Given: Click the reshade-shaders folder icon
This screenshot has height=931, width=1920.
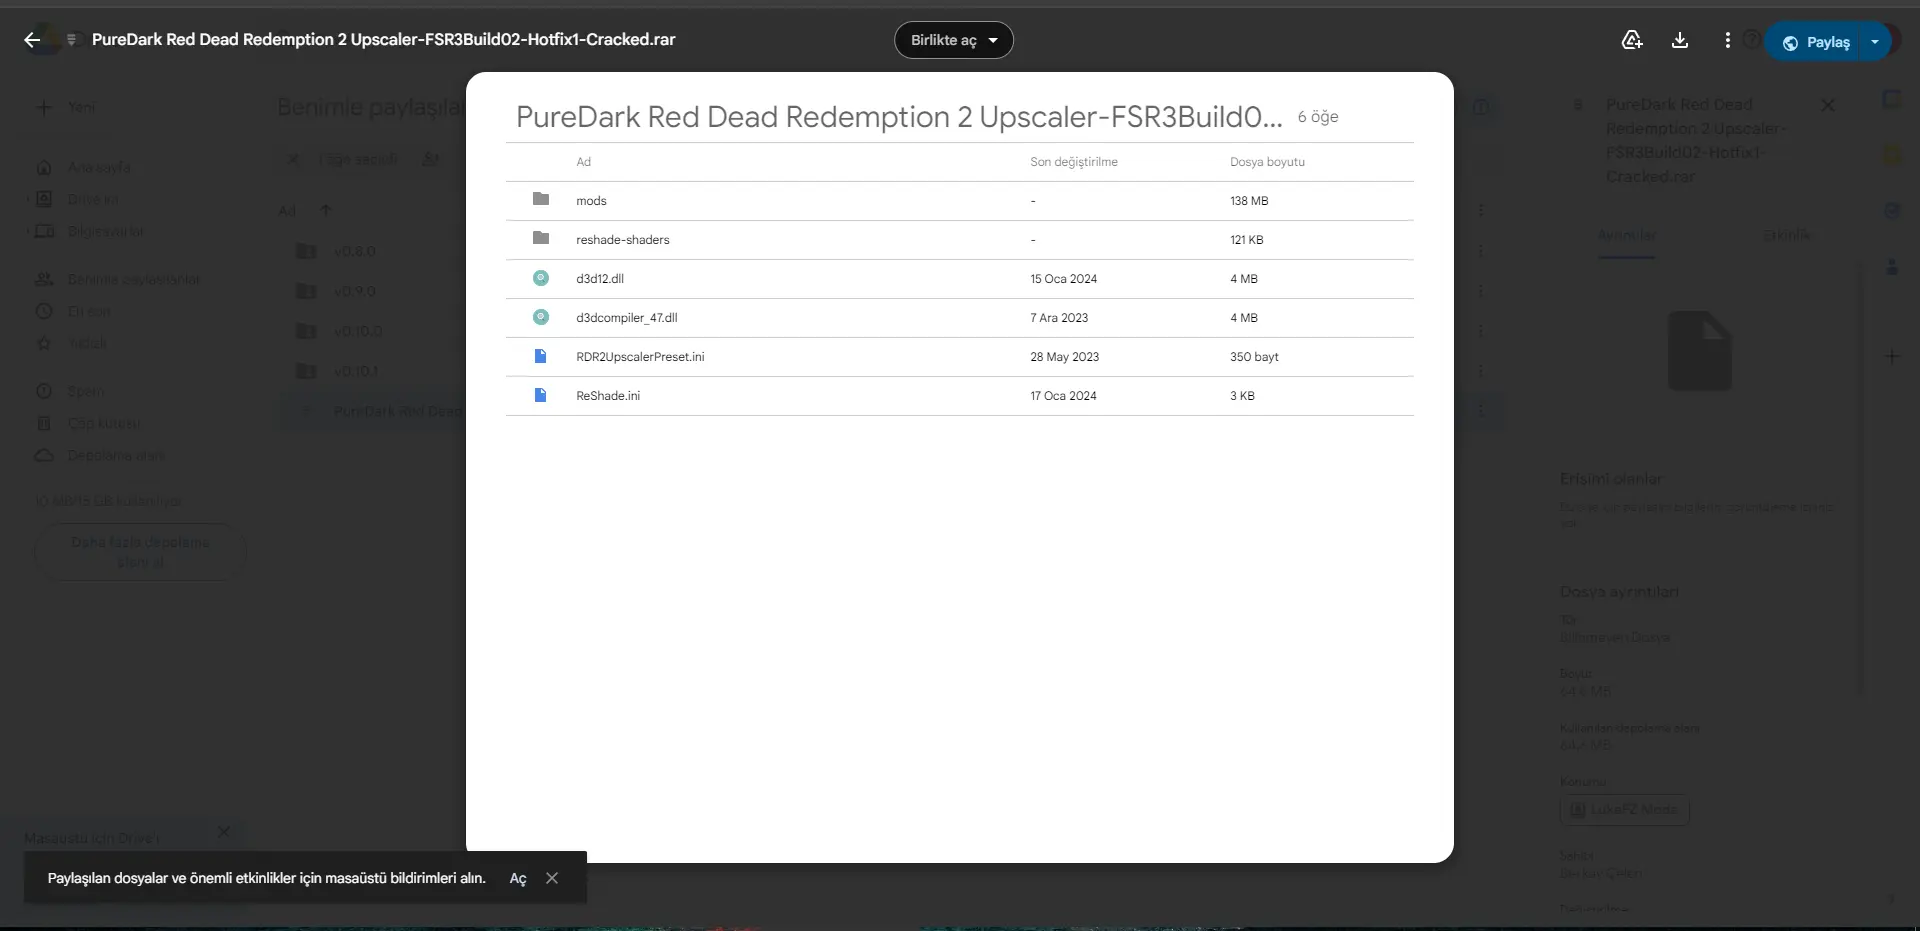Looking at the screenshot, I should (x=541, y=238).
